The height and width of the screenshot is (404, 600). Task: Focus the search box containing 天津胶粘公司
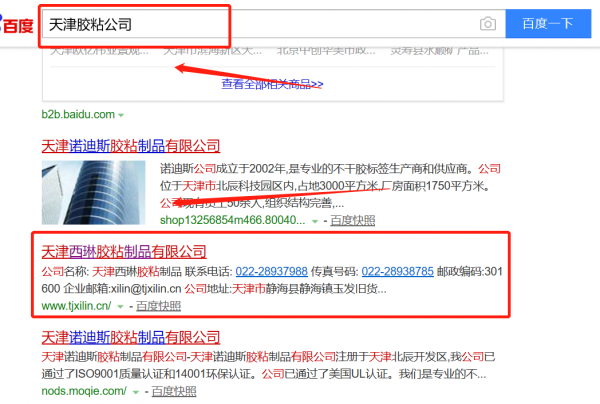pyautogui.click(x=250, y=23)
